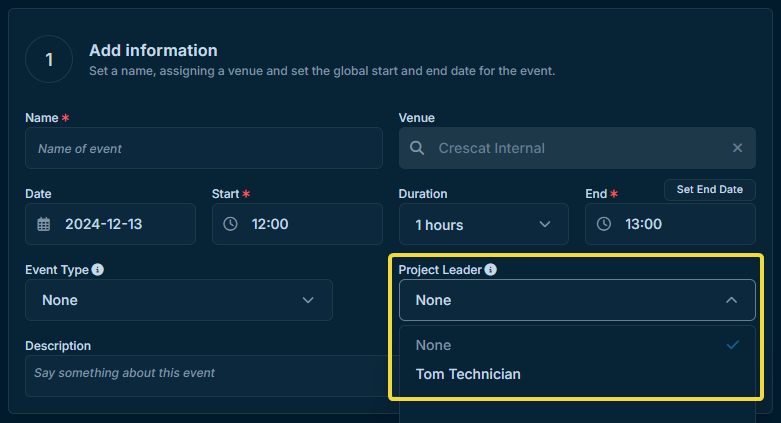Viewport: 781px width, 423px height.
Task: Click the Name of event field
Action: [x=204, y=148]
